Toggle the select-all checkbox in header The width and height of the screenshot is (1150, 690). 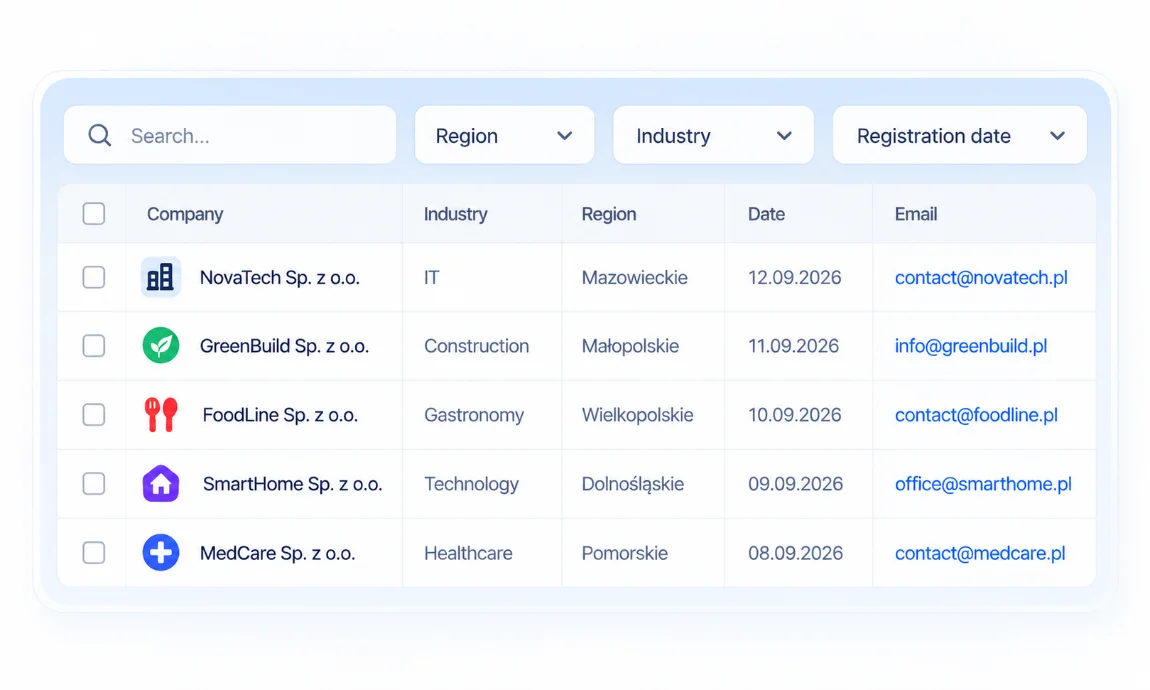(94, 213)
